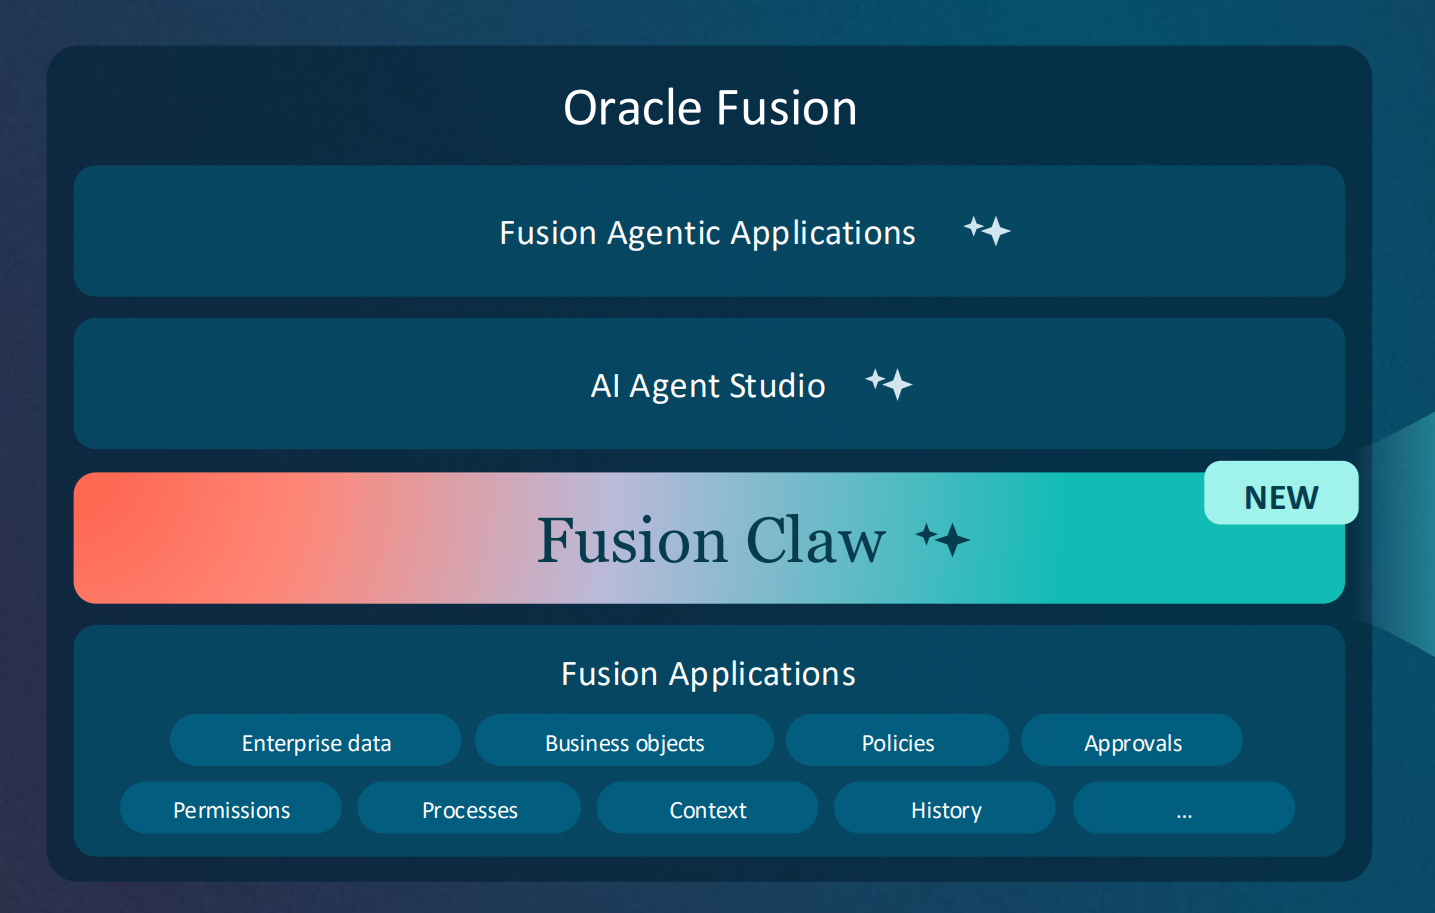Select the Permissions pill
This screenshot has height=913, width=1435.
tap(231, 808)
